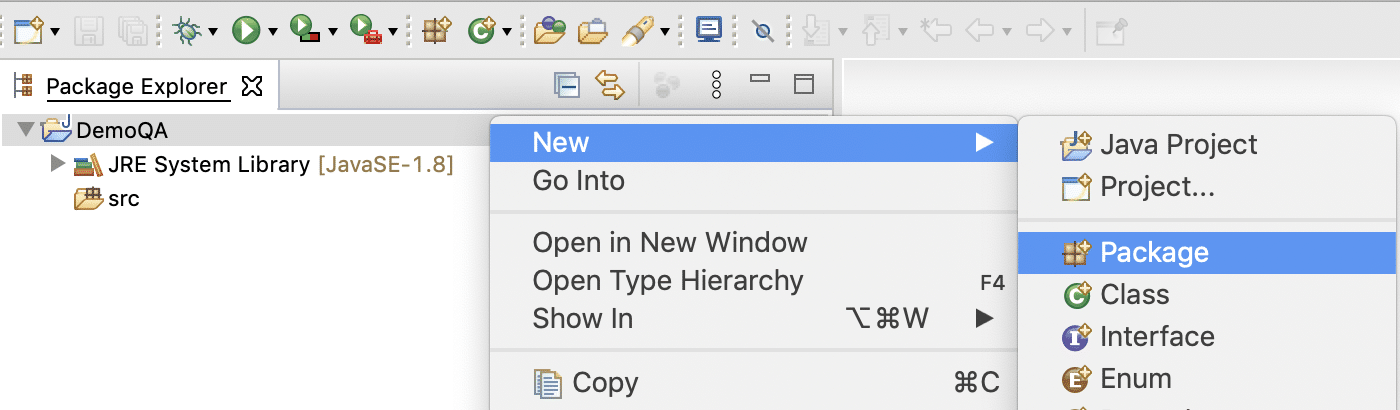Screen dimensions: 1400x410
Task: Expand the JRE System Library node
Action: pyautogui.click(x=57, y=164)
